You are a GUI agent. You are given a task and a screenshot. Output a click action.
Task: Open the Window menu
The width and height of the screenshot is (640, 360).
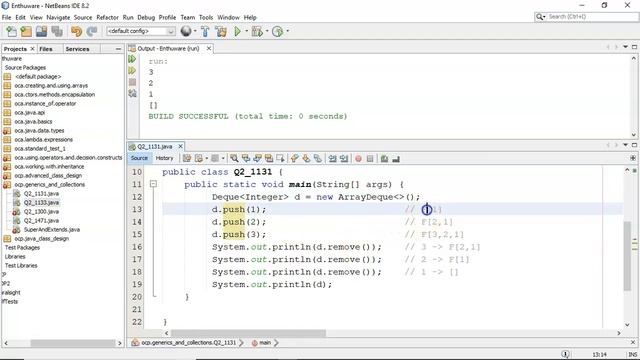click(x=228, y=18)
